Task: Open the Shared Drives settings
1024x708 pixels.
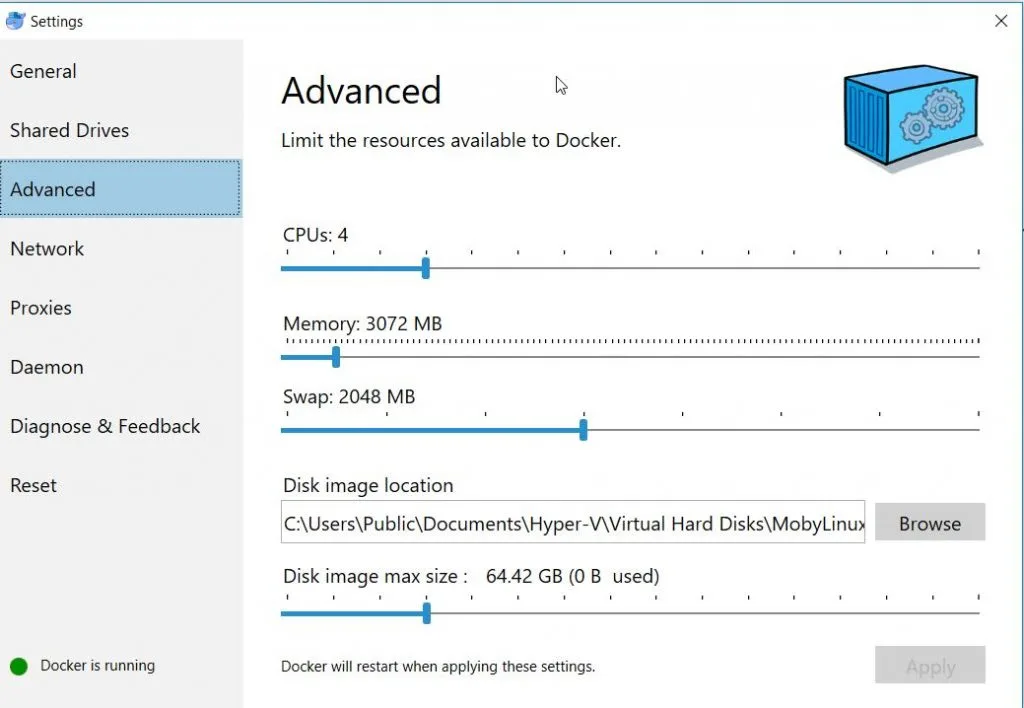Action: tap(69, 130)
